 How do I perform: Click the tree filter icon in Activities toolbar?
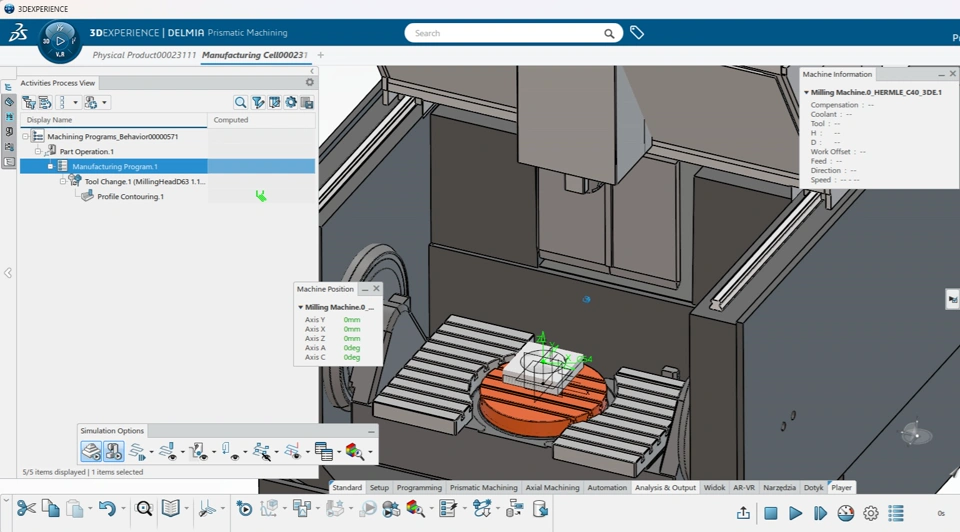[x=29, y=103]
